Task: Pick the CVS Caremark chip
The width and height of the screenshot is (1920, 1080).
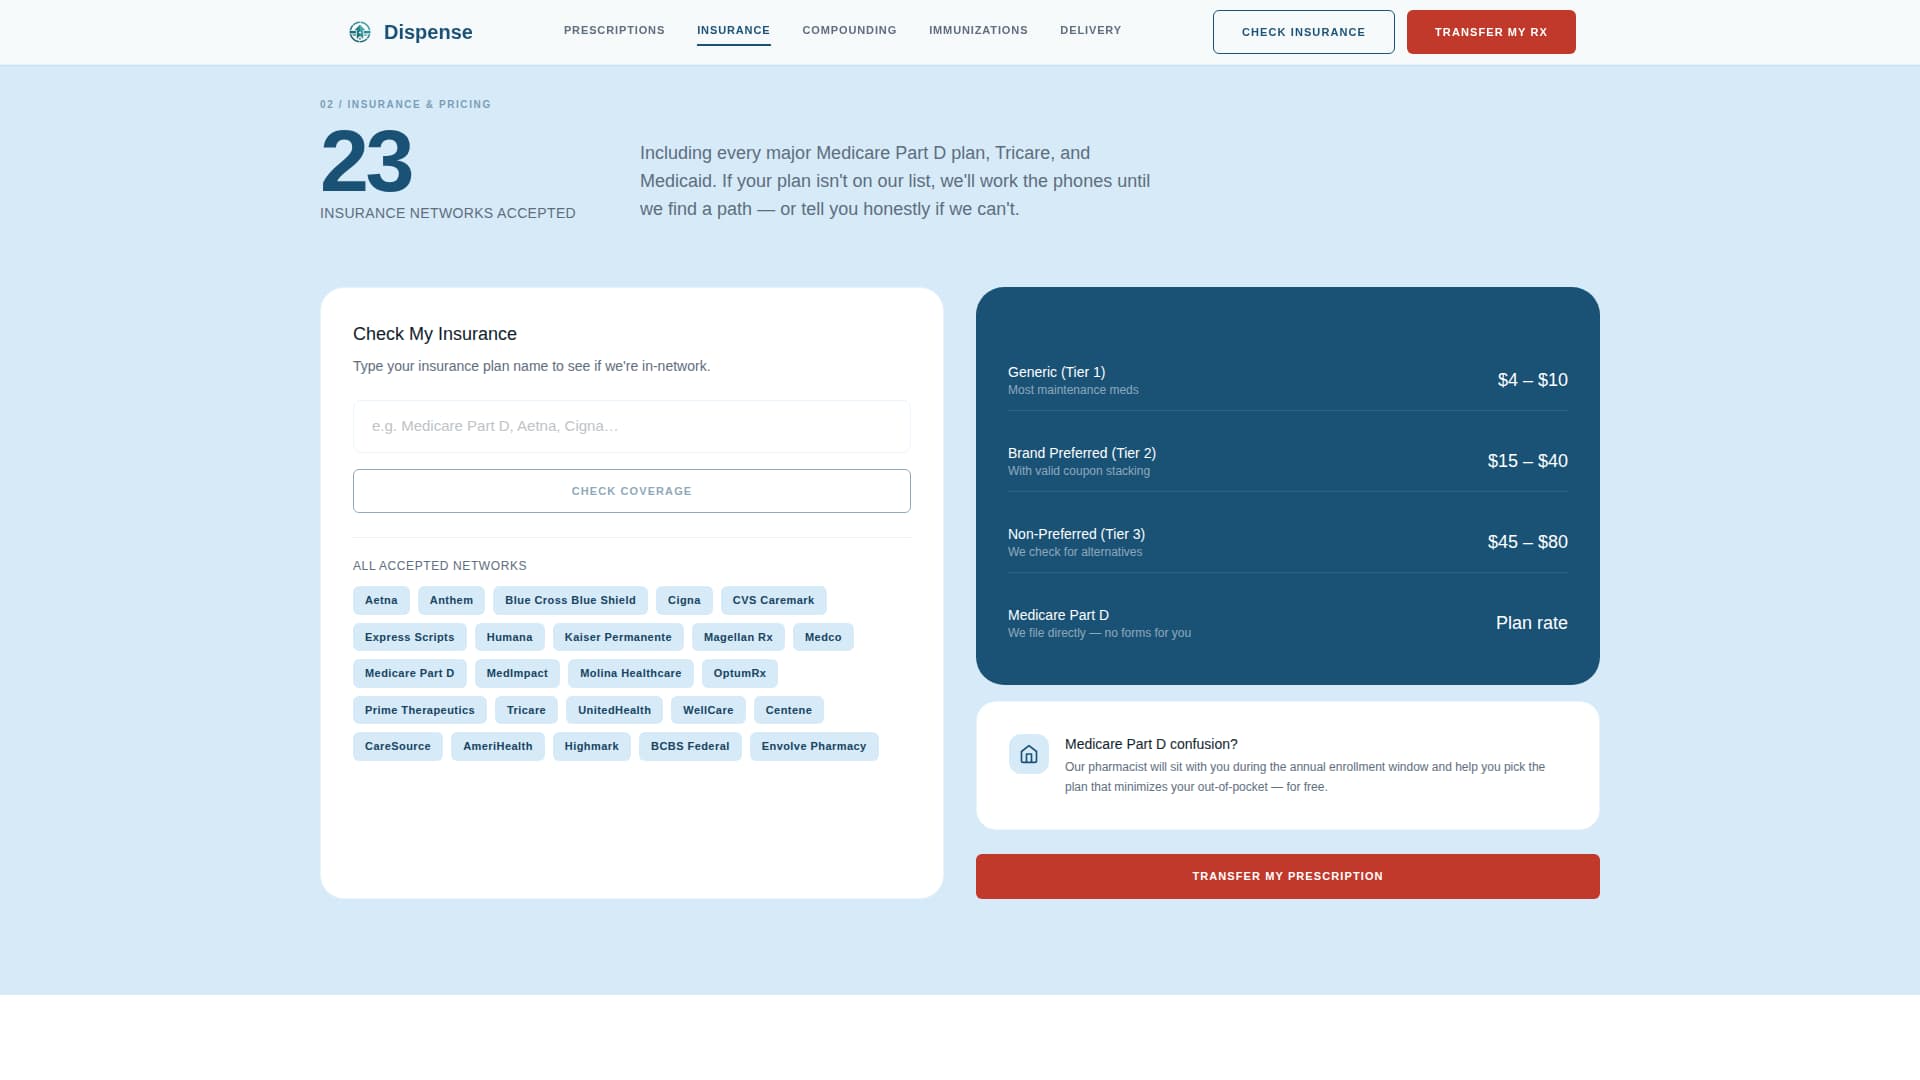Action: tap(773, 600)
